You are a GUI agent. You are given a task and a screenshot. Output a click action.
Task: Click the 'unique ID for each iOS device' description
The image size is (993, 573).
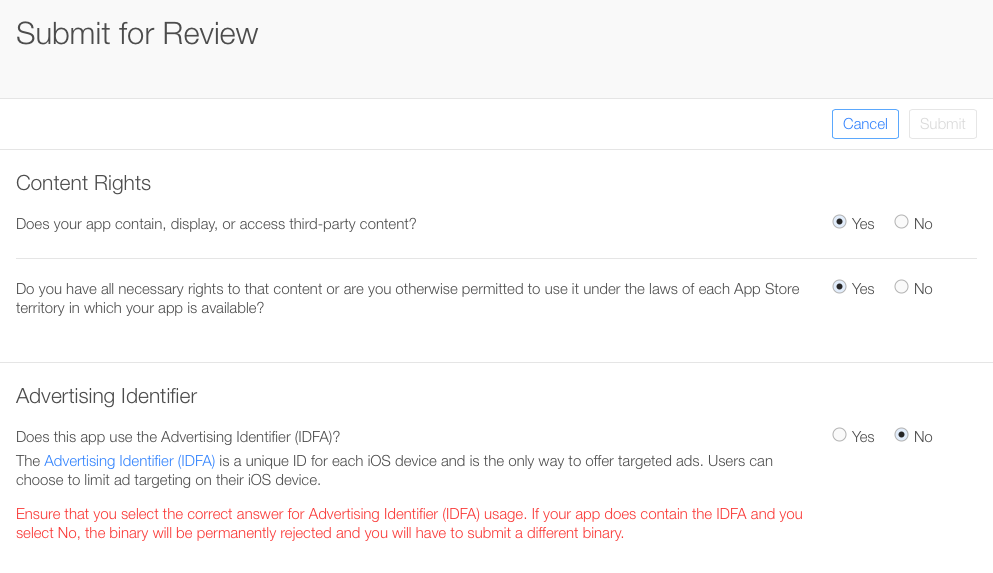pos(400,461)
